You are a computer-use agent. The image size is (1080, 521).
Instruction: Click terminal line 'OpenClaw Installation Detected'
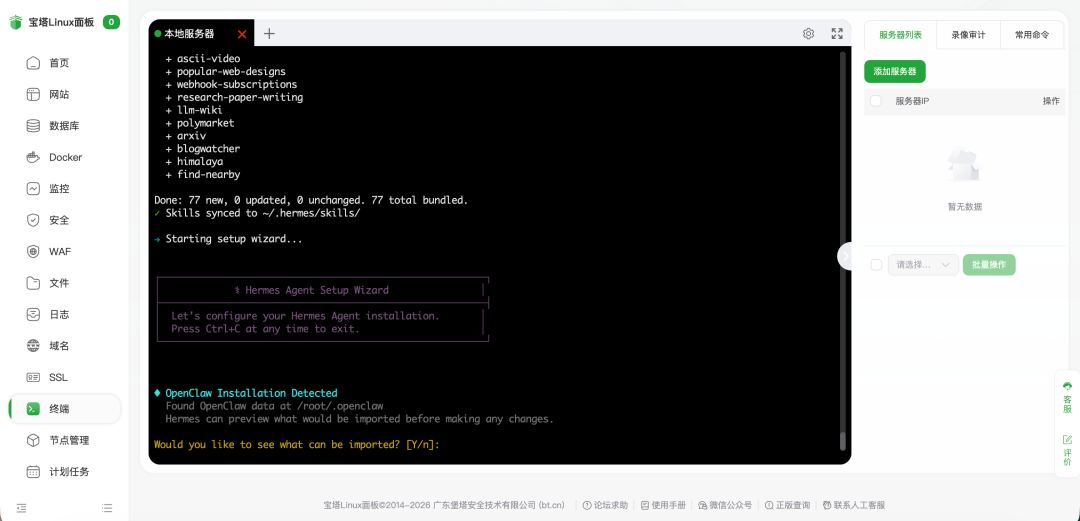coord(251,394)
